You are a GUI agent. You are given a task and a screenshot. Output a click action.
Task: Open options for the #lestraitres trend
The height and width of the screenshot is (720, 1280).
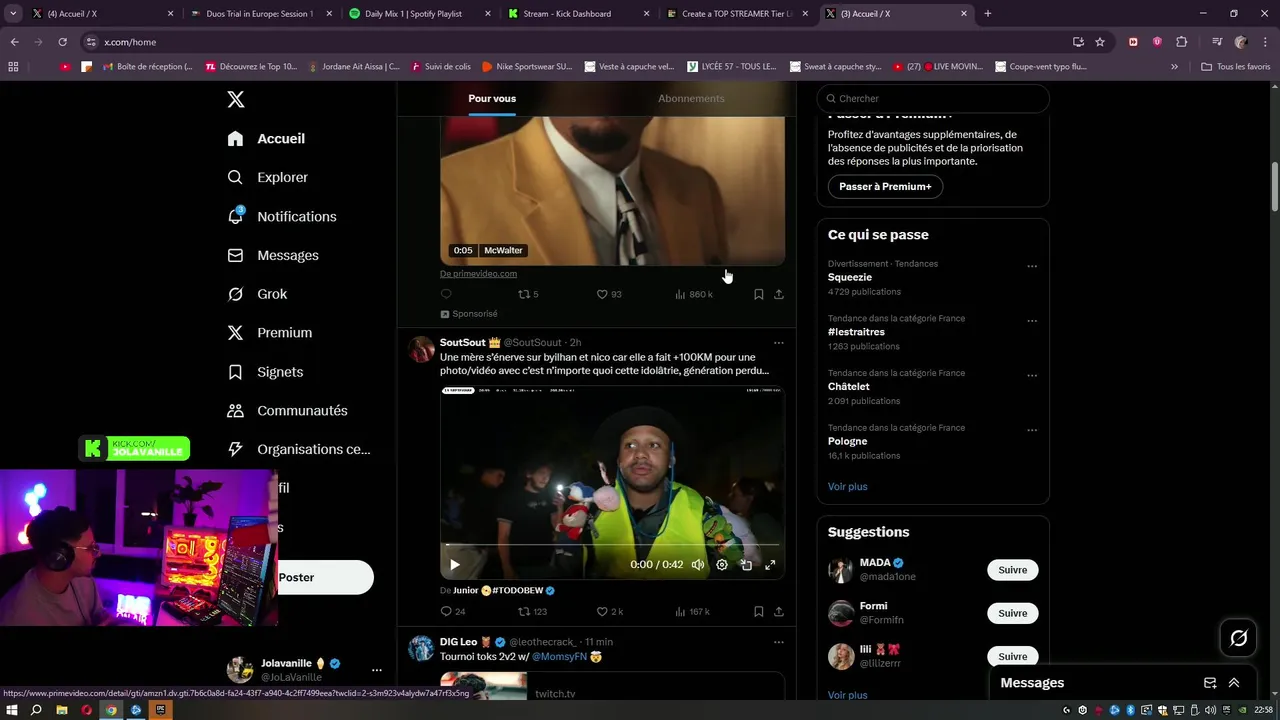[x=1032, y=321]
